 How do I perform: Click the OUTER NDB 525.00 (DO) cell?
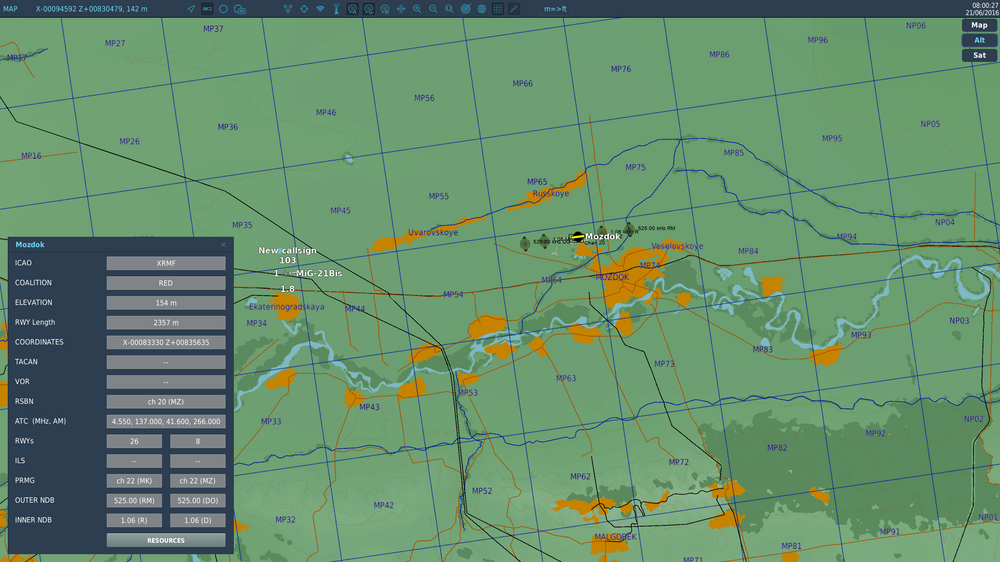(198, 500)
